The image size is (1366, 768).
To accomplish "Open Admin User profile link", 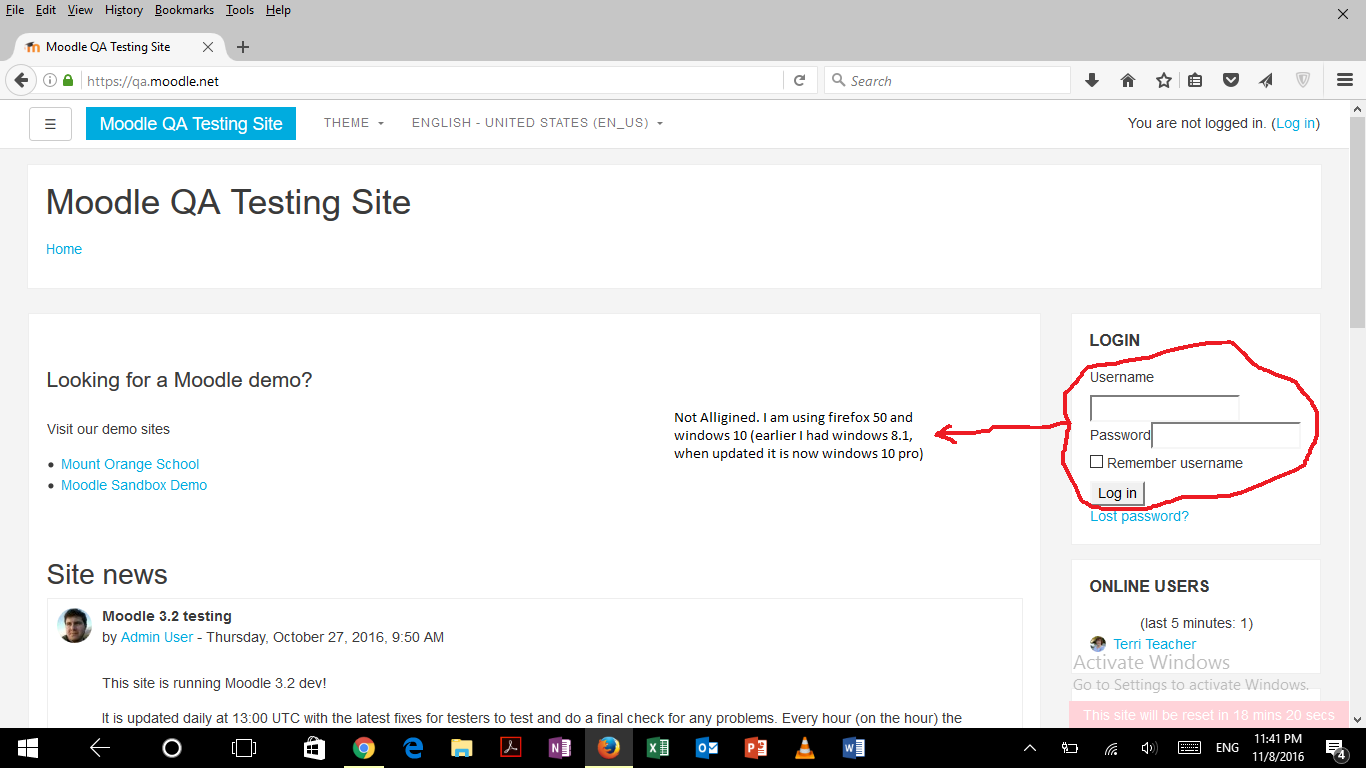I will tap(157, 637).
